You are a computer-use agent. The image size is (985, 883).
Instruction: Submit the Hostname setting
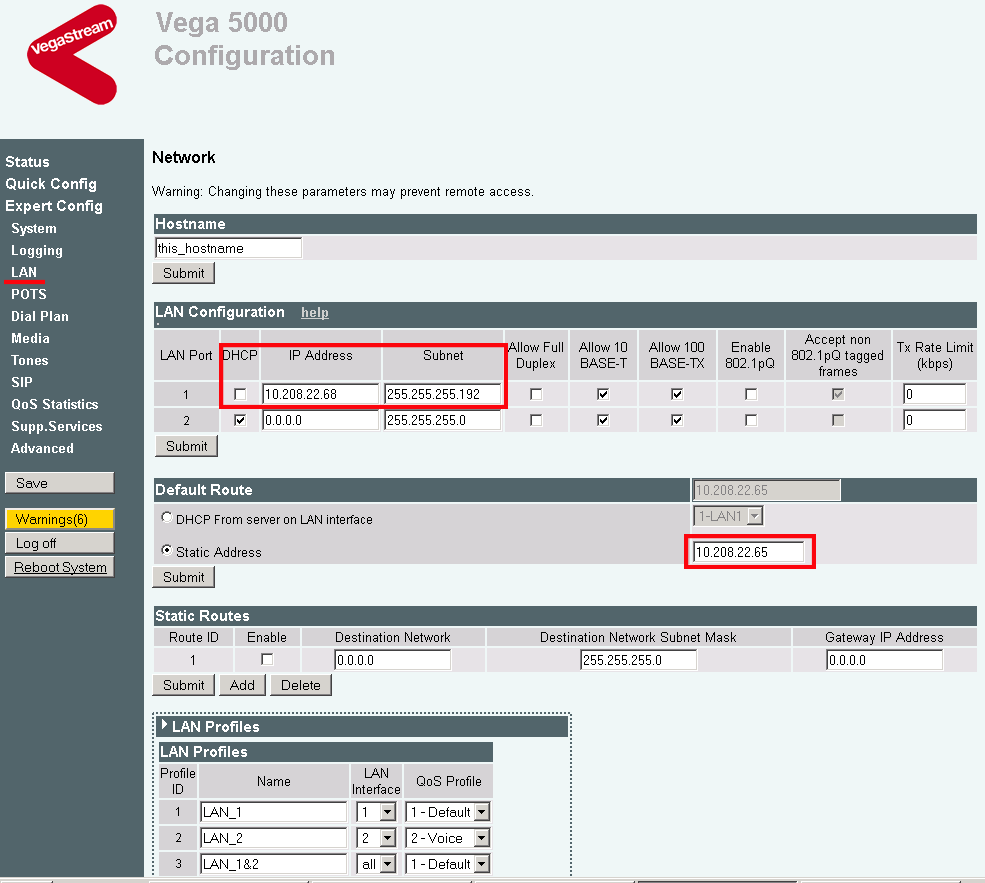[183, 273]
